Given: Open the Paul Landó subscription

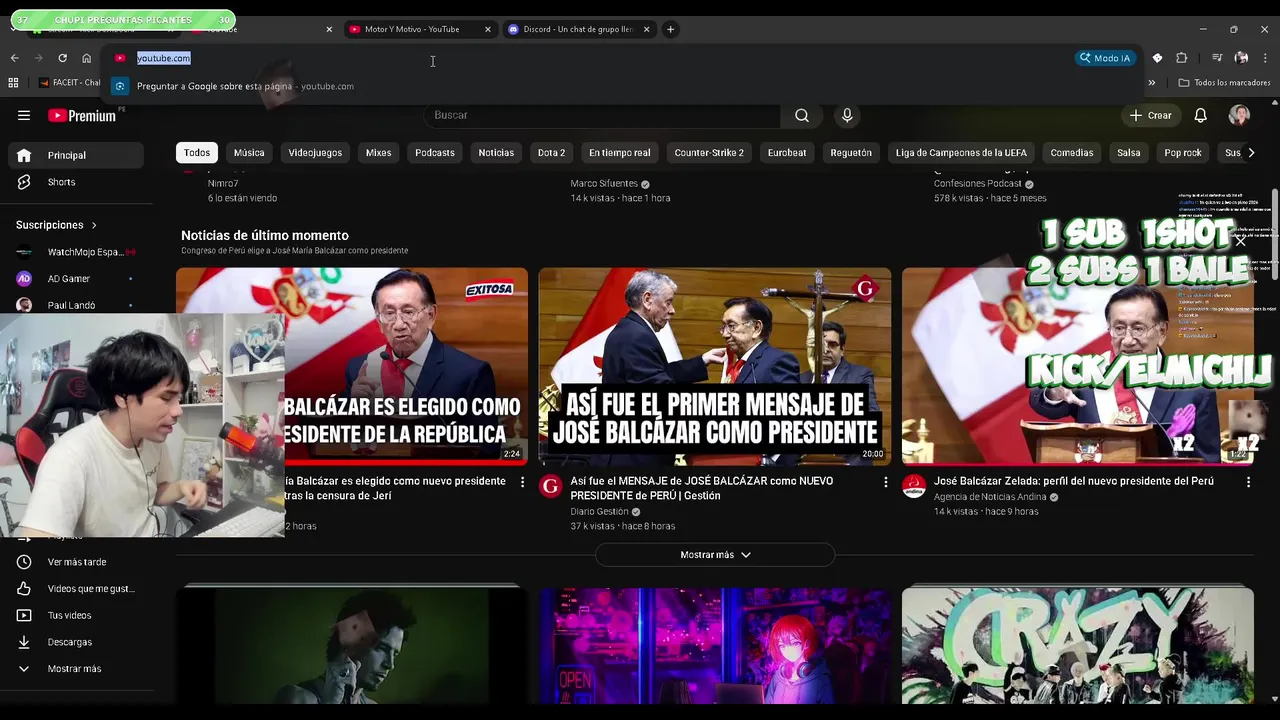Looking at the screenshot, I should (x=76, y=305).
